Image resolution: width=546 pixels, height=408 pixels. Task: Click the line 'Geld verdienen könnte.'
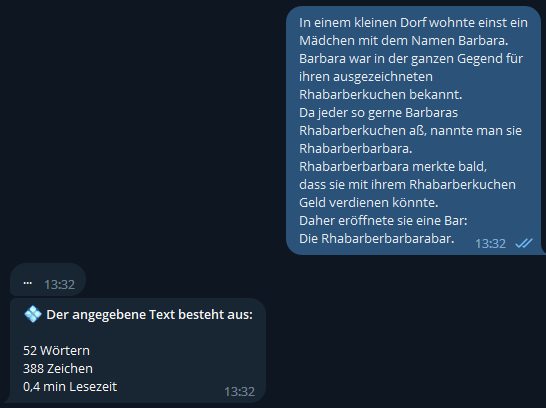pos(368,203)
